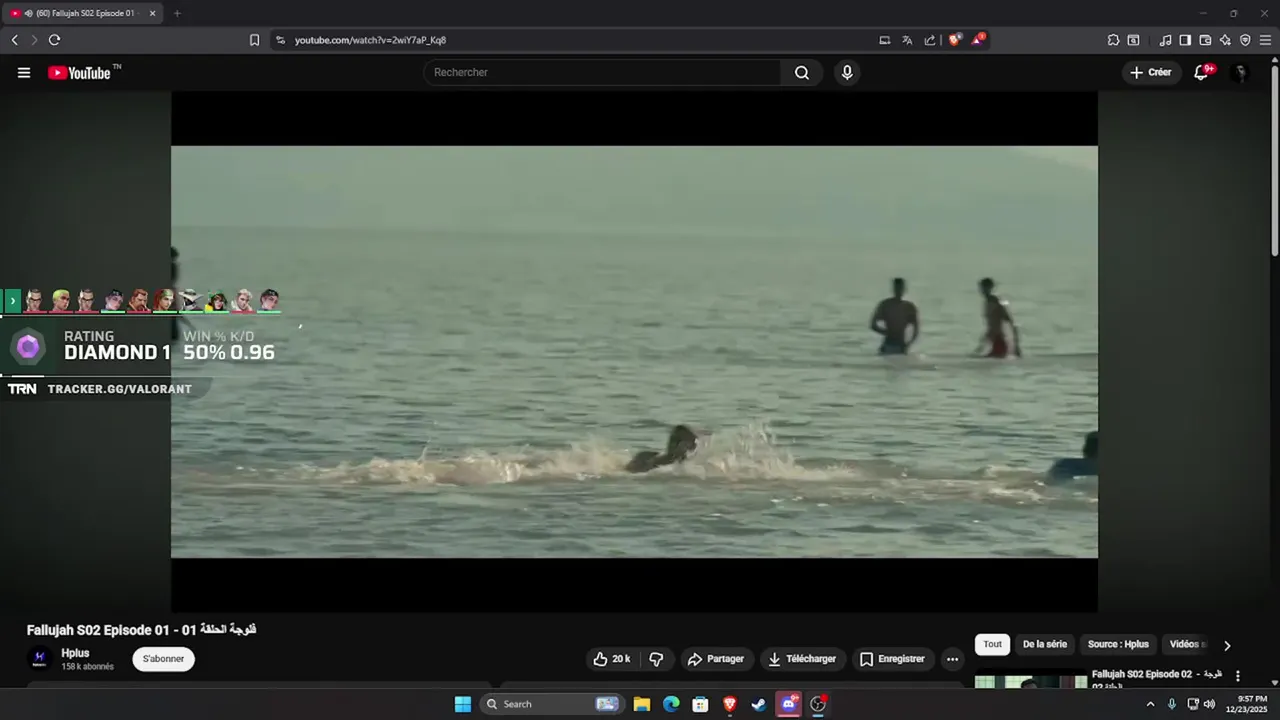Viewport: 1280px width, 720px height.
Task: Click the Télécharger download button
Action: [803, 659]
